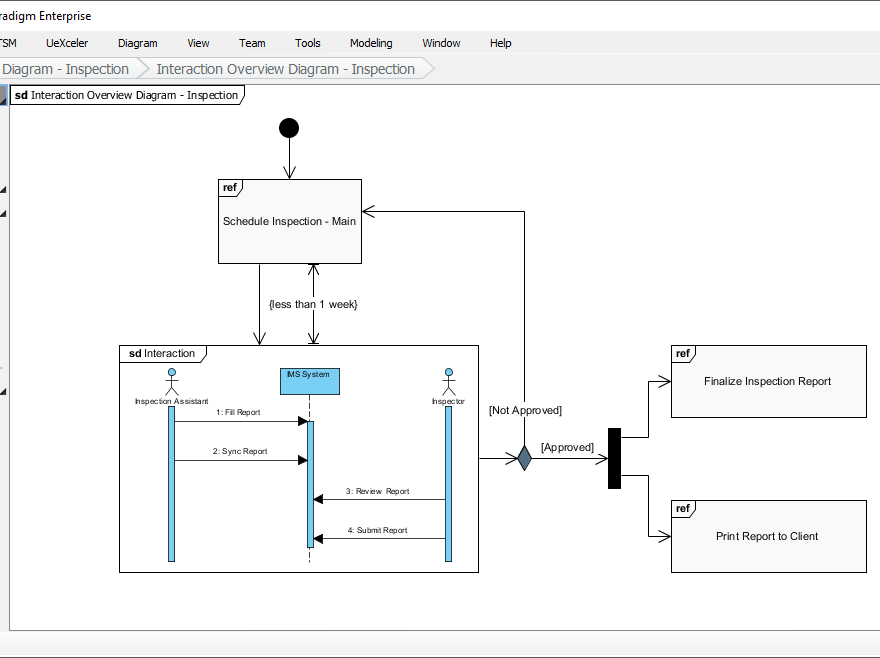
Task: Click the black join bar node
Action: pyautogui.click(x=614, y=457)
